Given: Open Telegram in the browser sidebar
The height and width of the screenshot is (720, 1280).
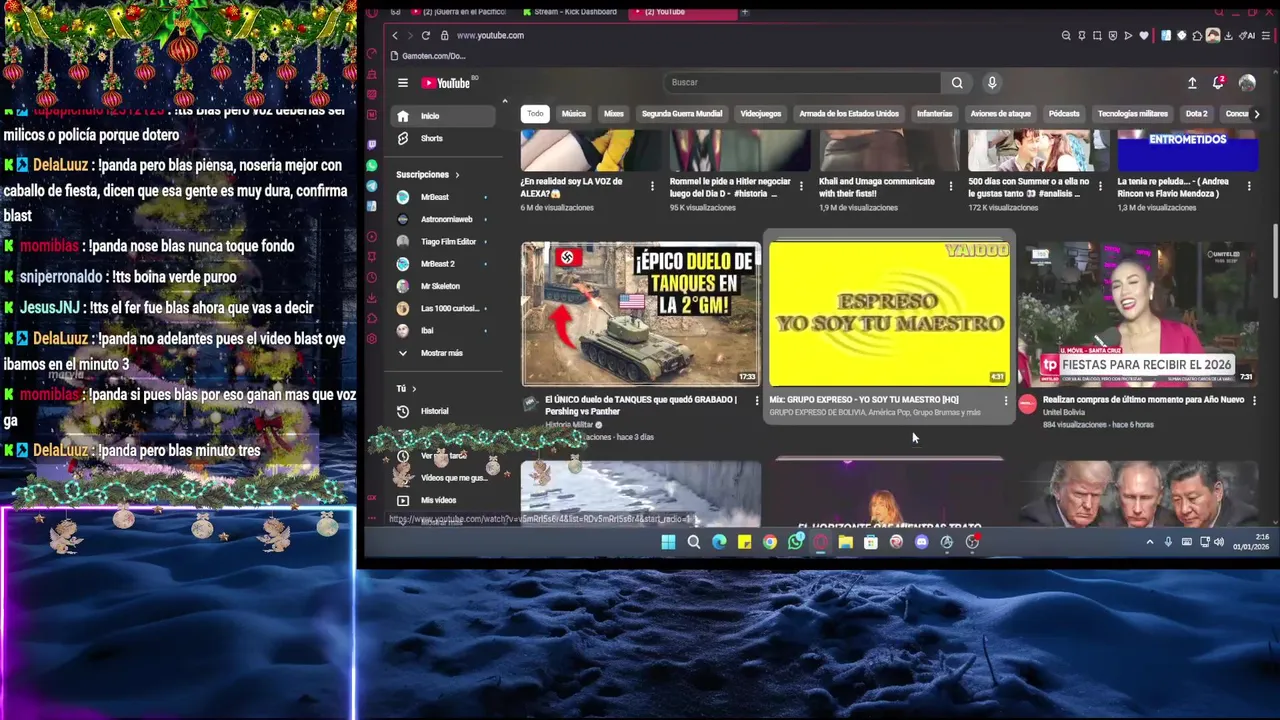Looking at the screenshot, I should (372, 186).
